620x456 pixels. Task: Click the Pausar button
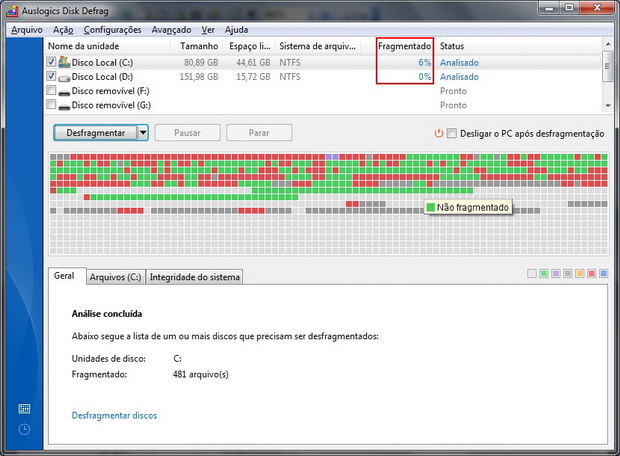[187, 133]
